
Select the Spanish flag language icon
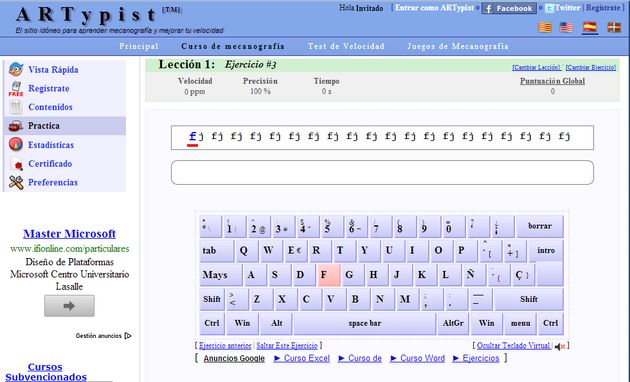[x=590, y=27]
